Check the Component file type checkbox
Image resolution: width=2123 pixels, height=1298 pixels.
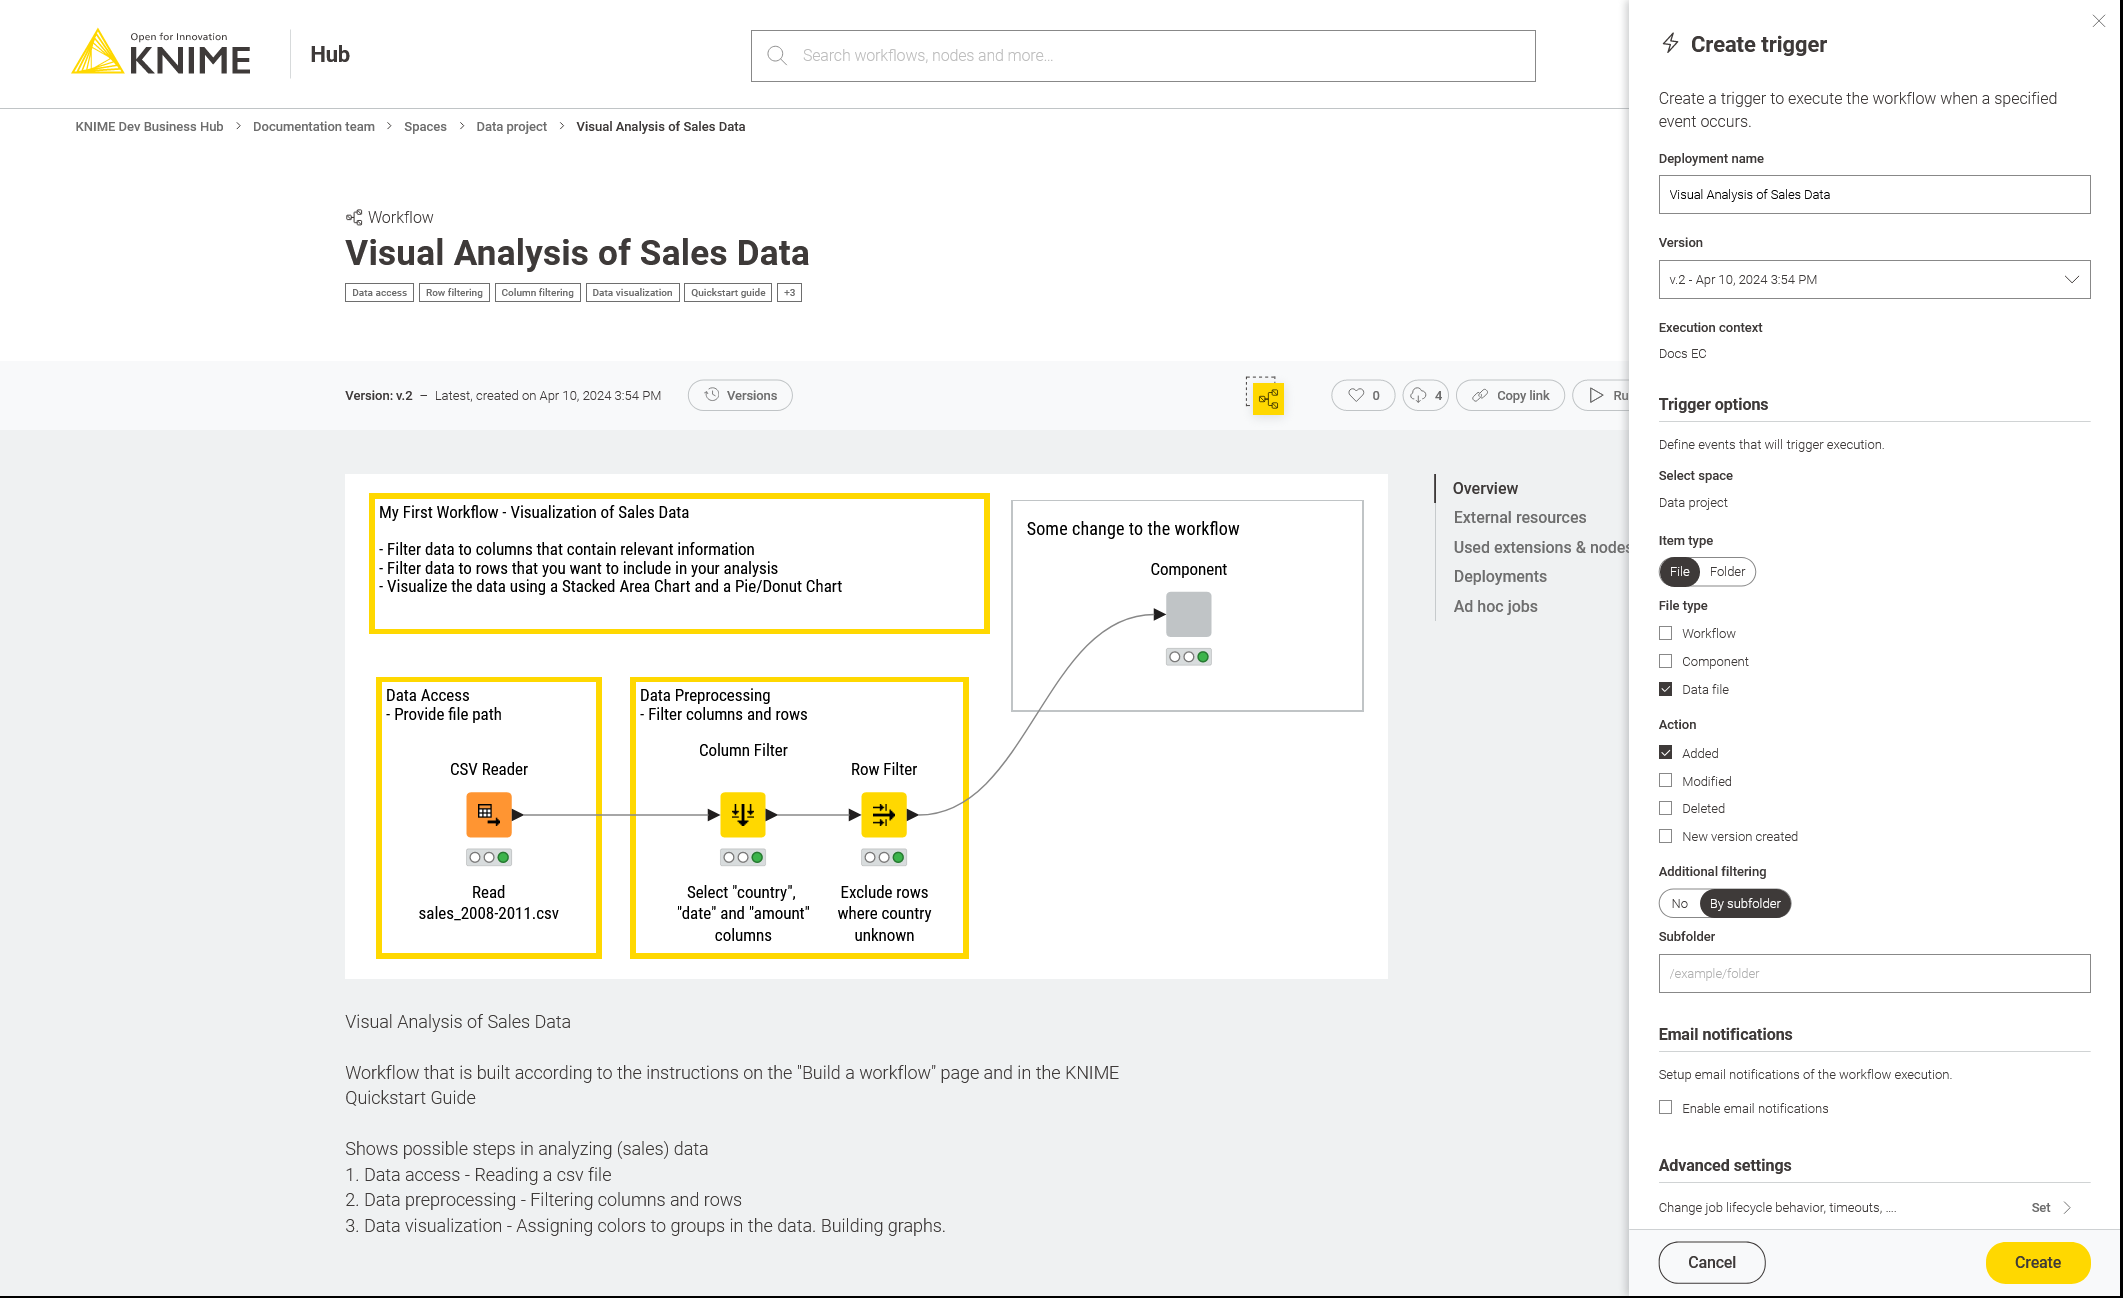[x=1666, y=661]
